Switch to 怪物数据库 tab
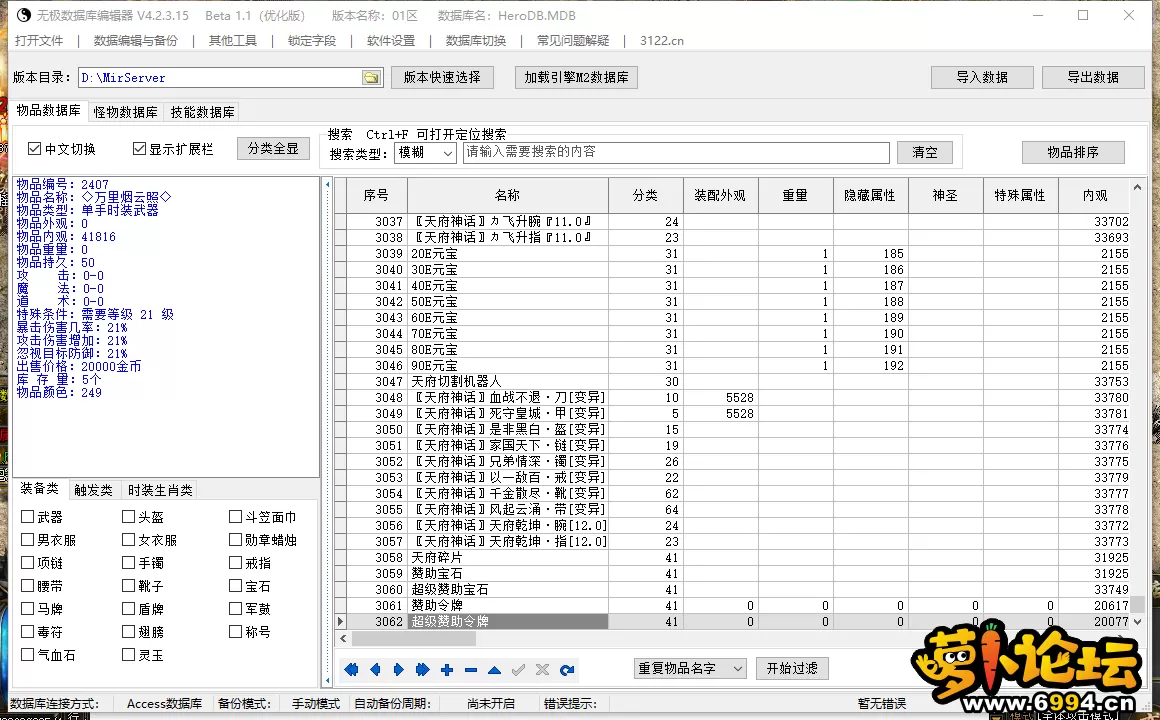The height and width of the screenshot is (720, 1160). [x=125, y=112]
